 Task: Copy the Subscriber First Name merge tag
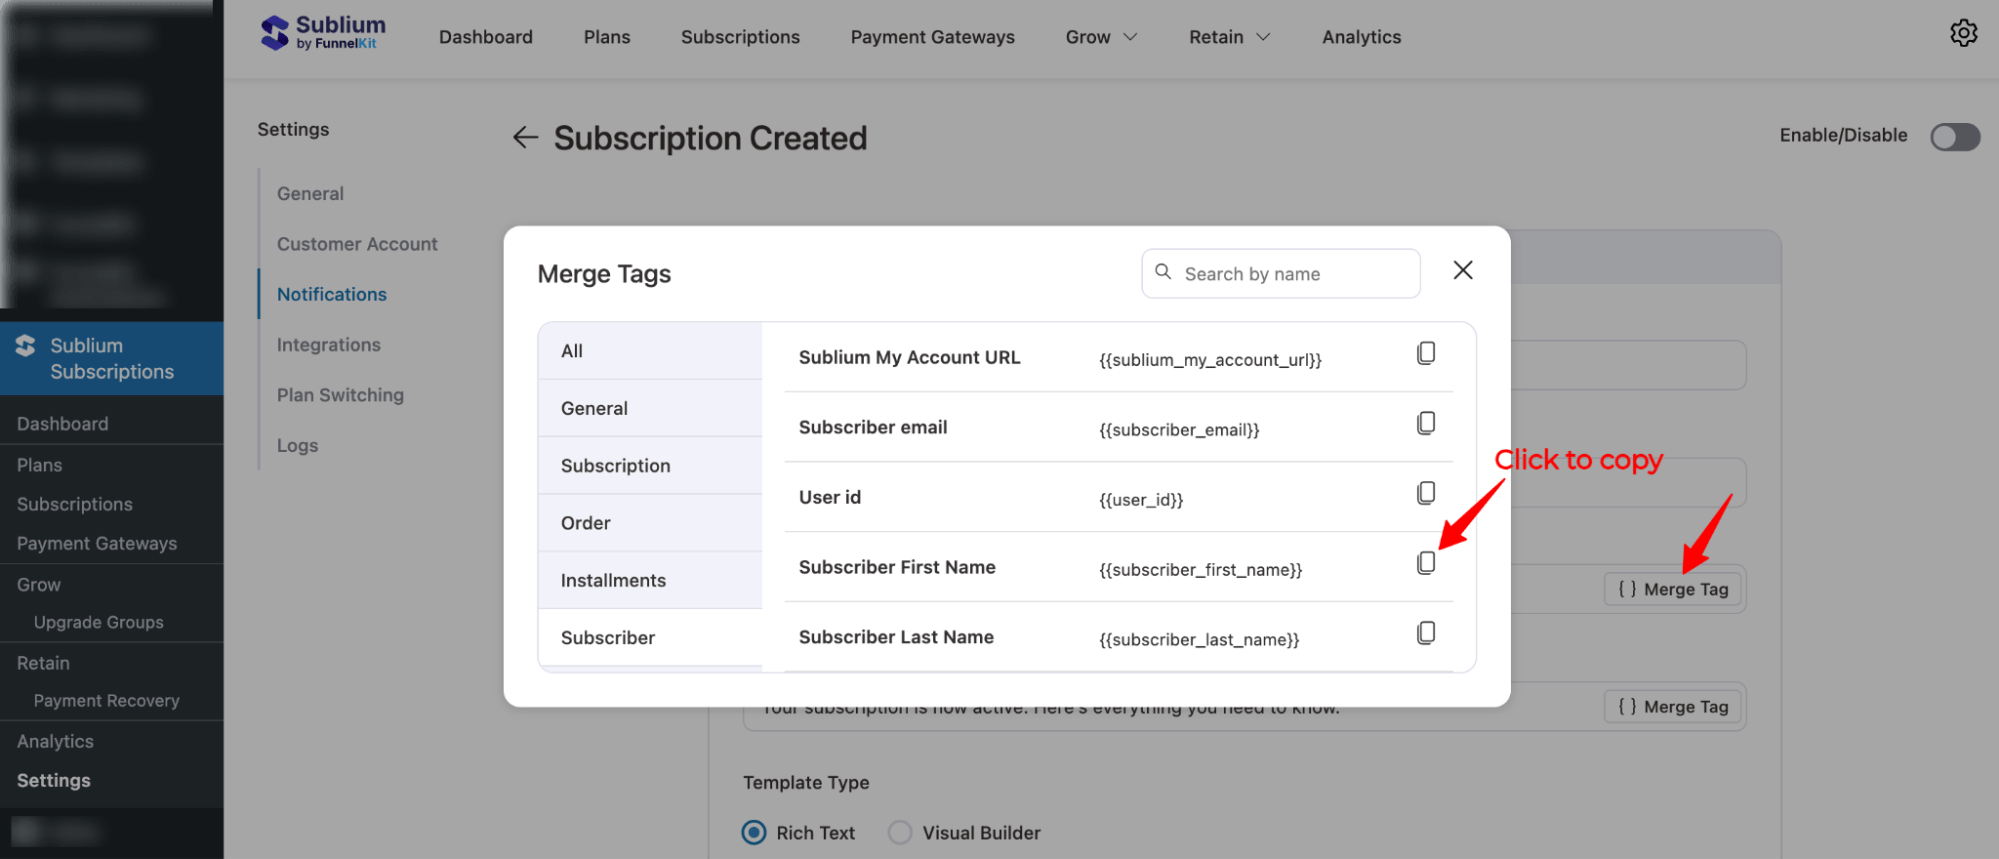click(x=1426, y=563)
